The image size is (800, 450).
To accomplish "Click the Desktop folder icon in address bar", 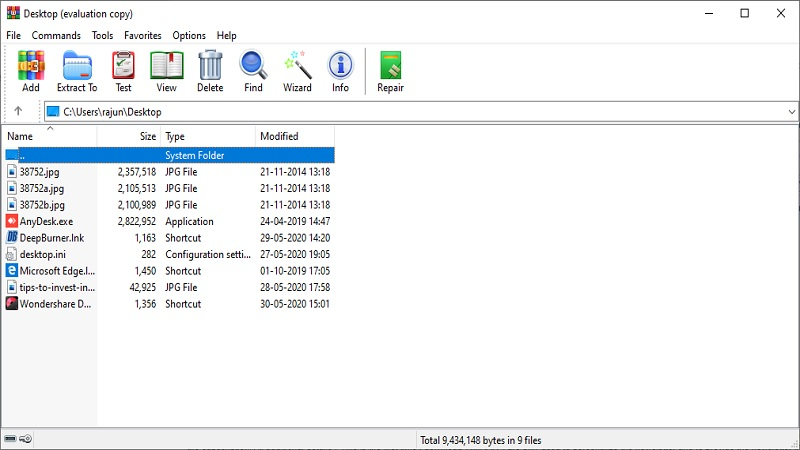I will click(53, 112).
